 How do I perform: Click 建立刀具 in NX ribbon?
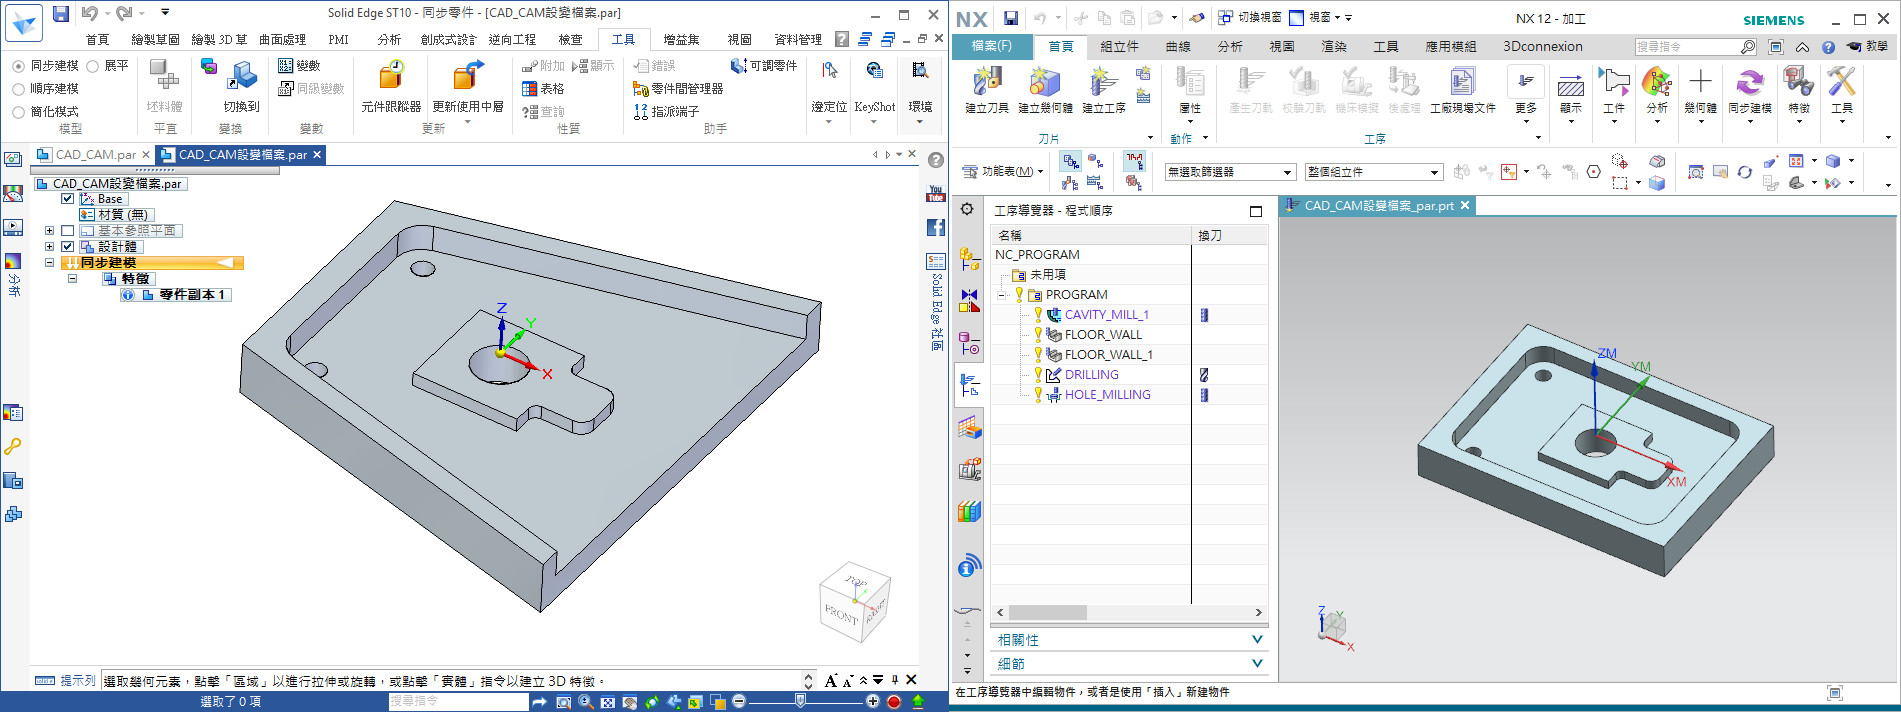coord(987,90)
